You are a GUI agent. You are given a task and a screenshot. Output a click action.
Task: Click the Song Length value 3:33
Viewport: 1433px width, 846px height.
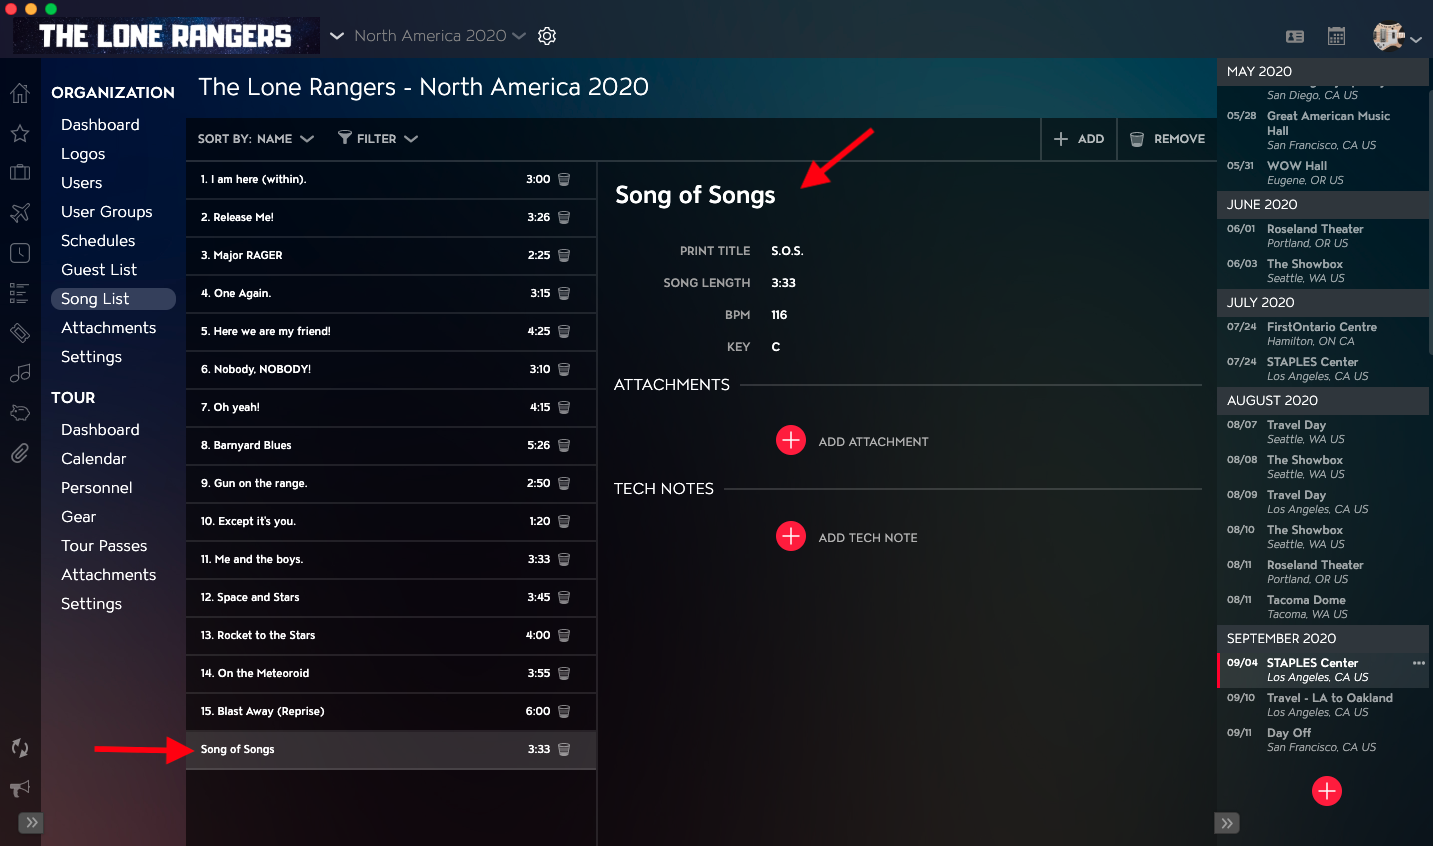(783, 283)
